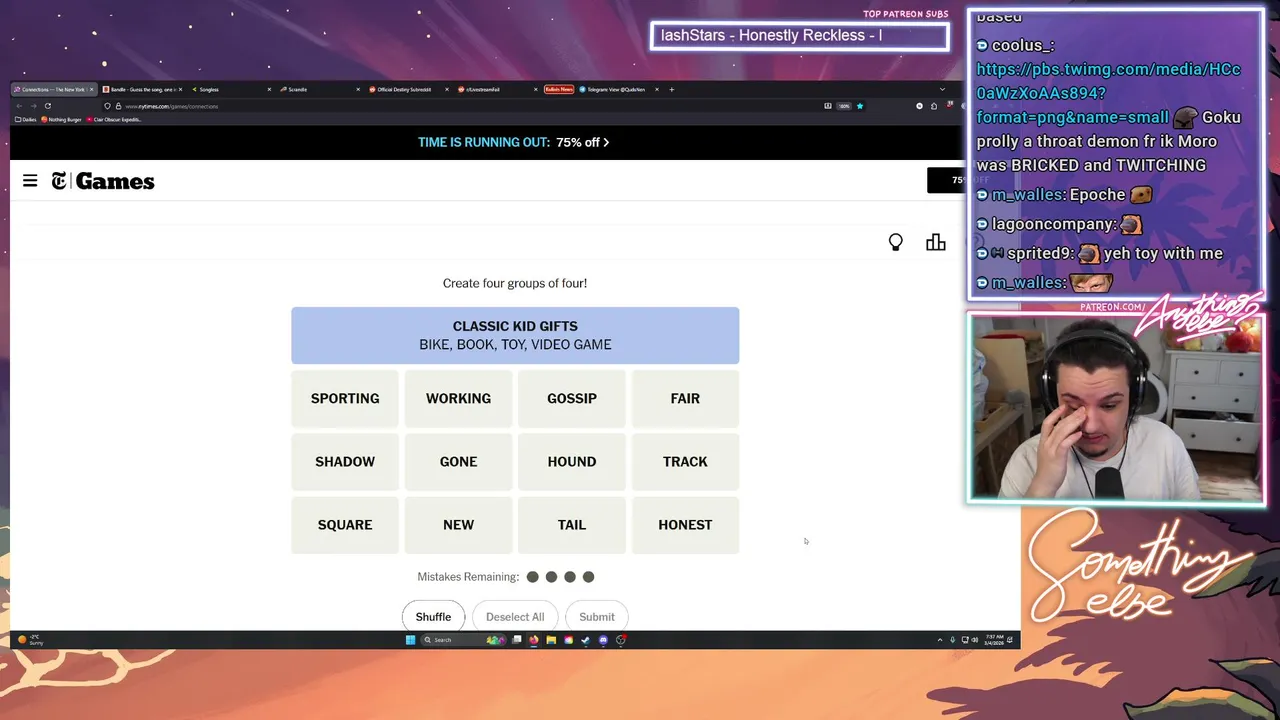This screenshot has width=1280, height=720.
Task: Open Firefox from the taskbar
Action: pyautogui.click(x=534, y=640)
